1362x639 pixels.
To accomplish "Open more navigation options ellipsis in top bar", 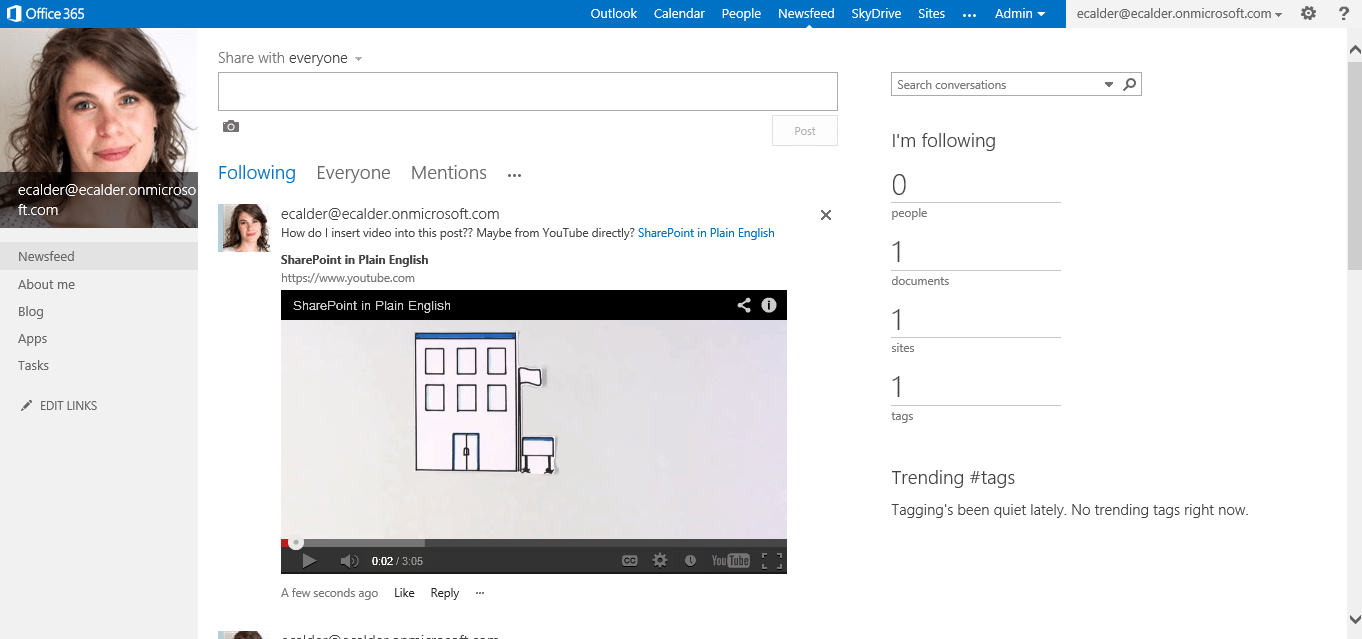I will pyautogui.click(x=969, y=14).
